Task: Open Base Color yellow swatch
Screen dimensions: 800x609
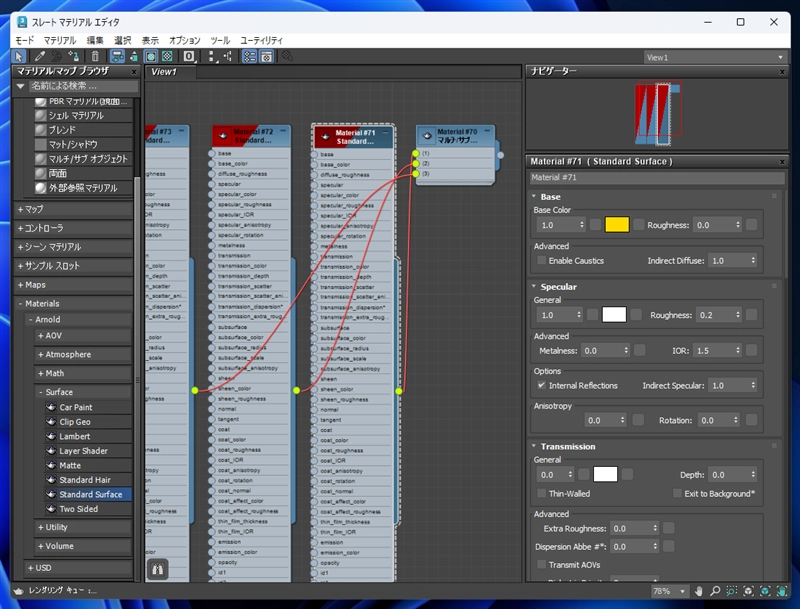Action: [x=617, y=225]
